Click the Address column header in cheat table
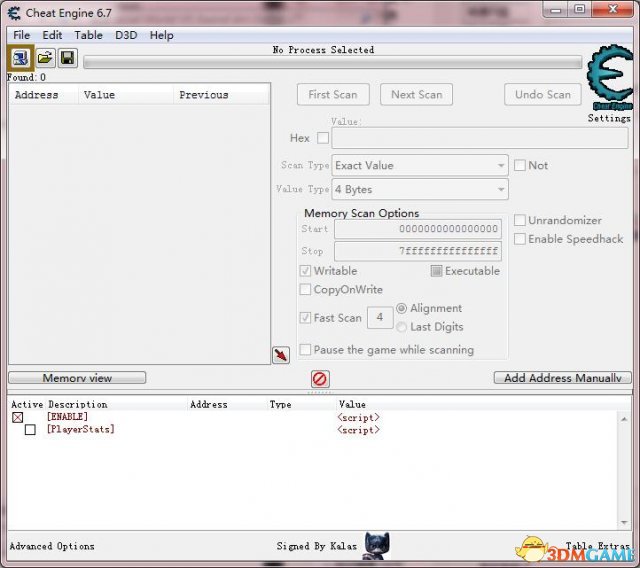Screen dimensions: 640x568 [209, 404]
